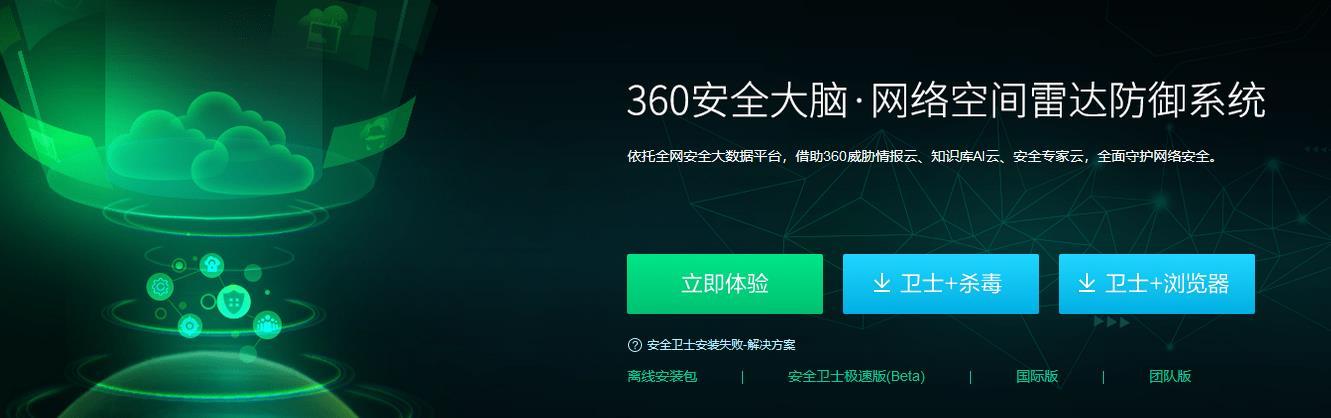Click the lower cog icon below the shield
The image size is (1331, 418).
pyautogui.click(x=188, y=325)
